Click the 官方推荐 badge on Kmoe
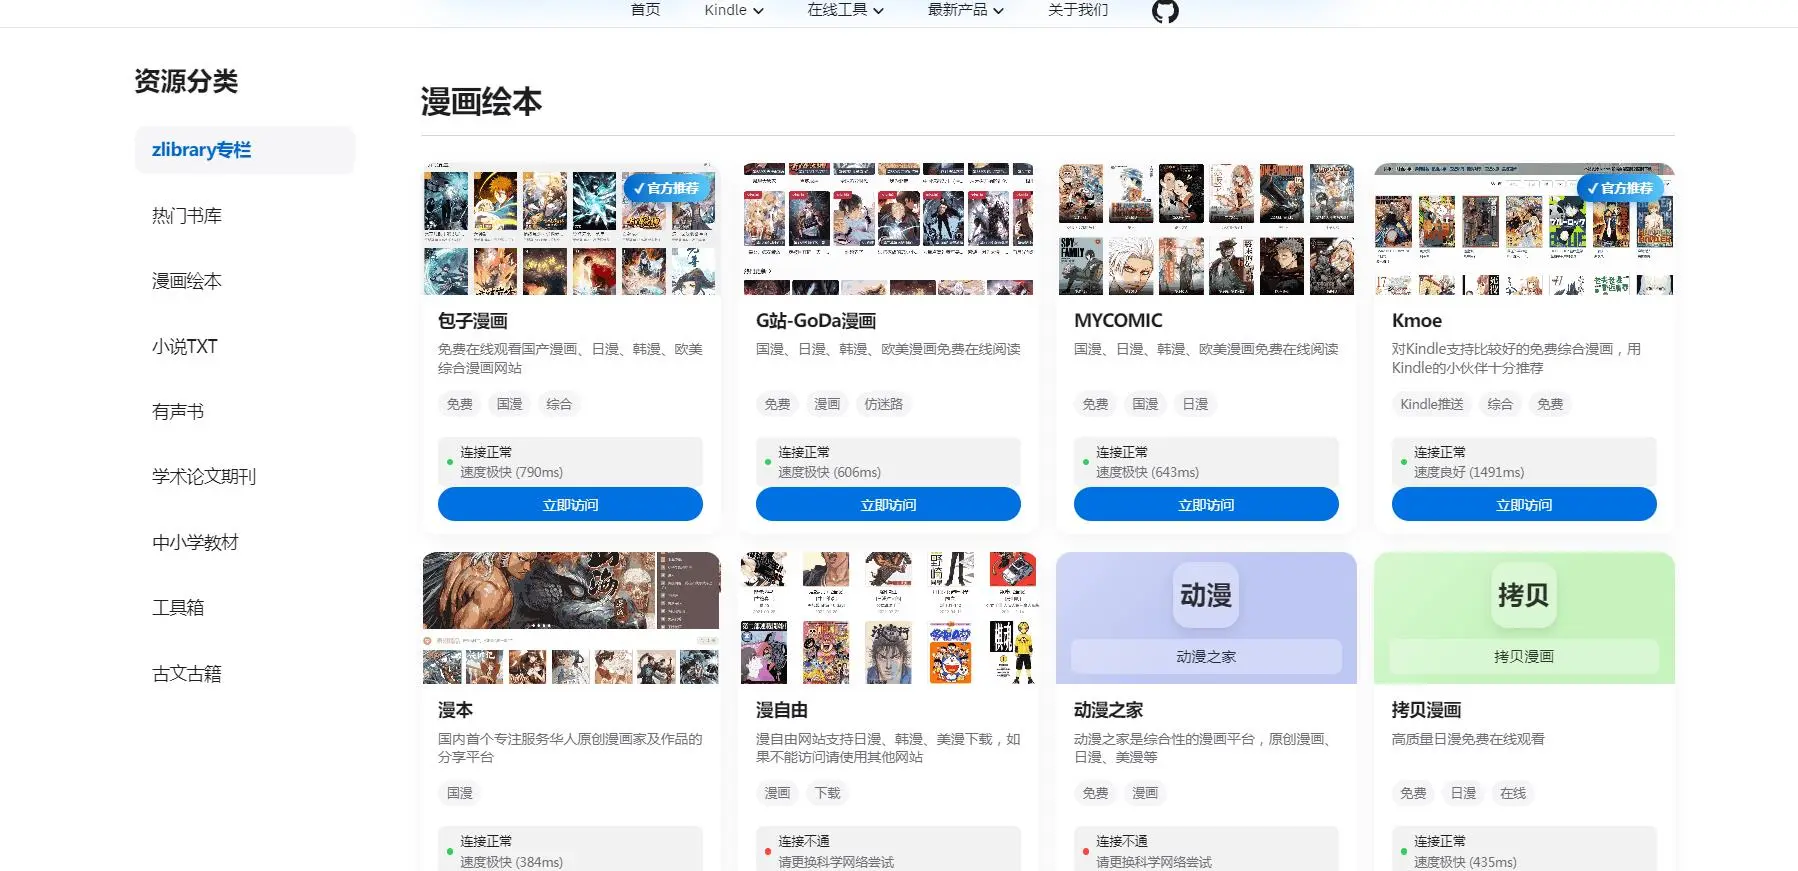Viewport: 1798px width, 871px height. (x=1620, y=188)
